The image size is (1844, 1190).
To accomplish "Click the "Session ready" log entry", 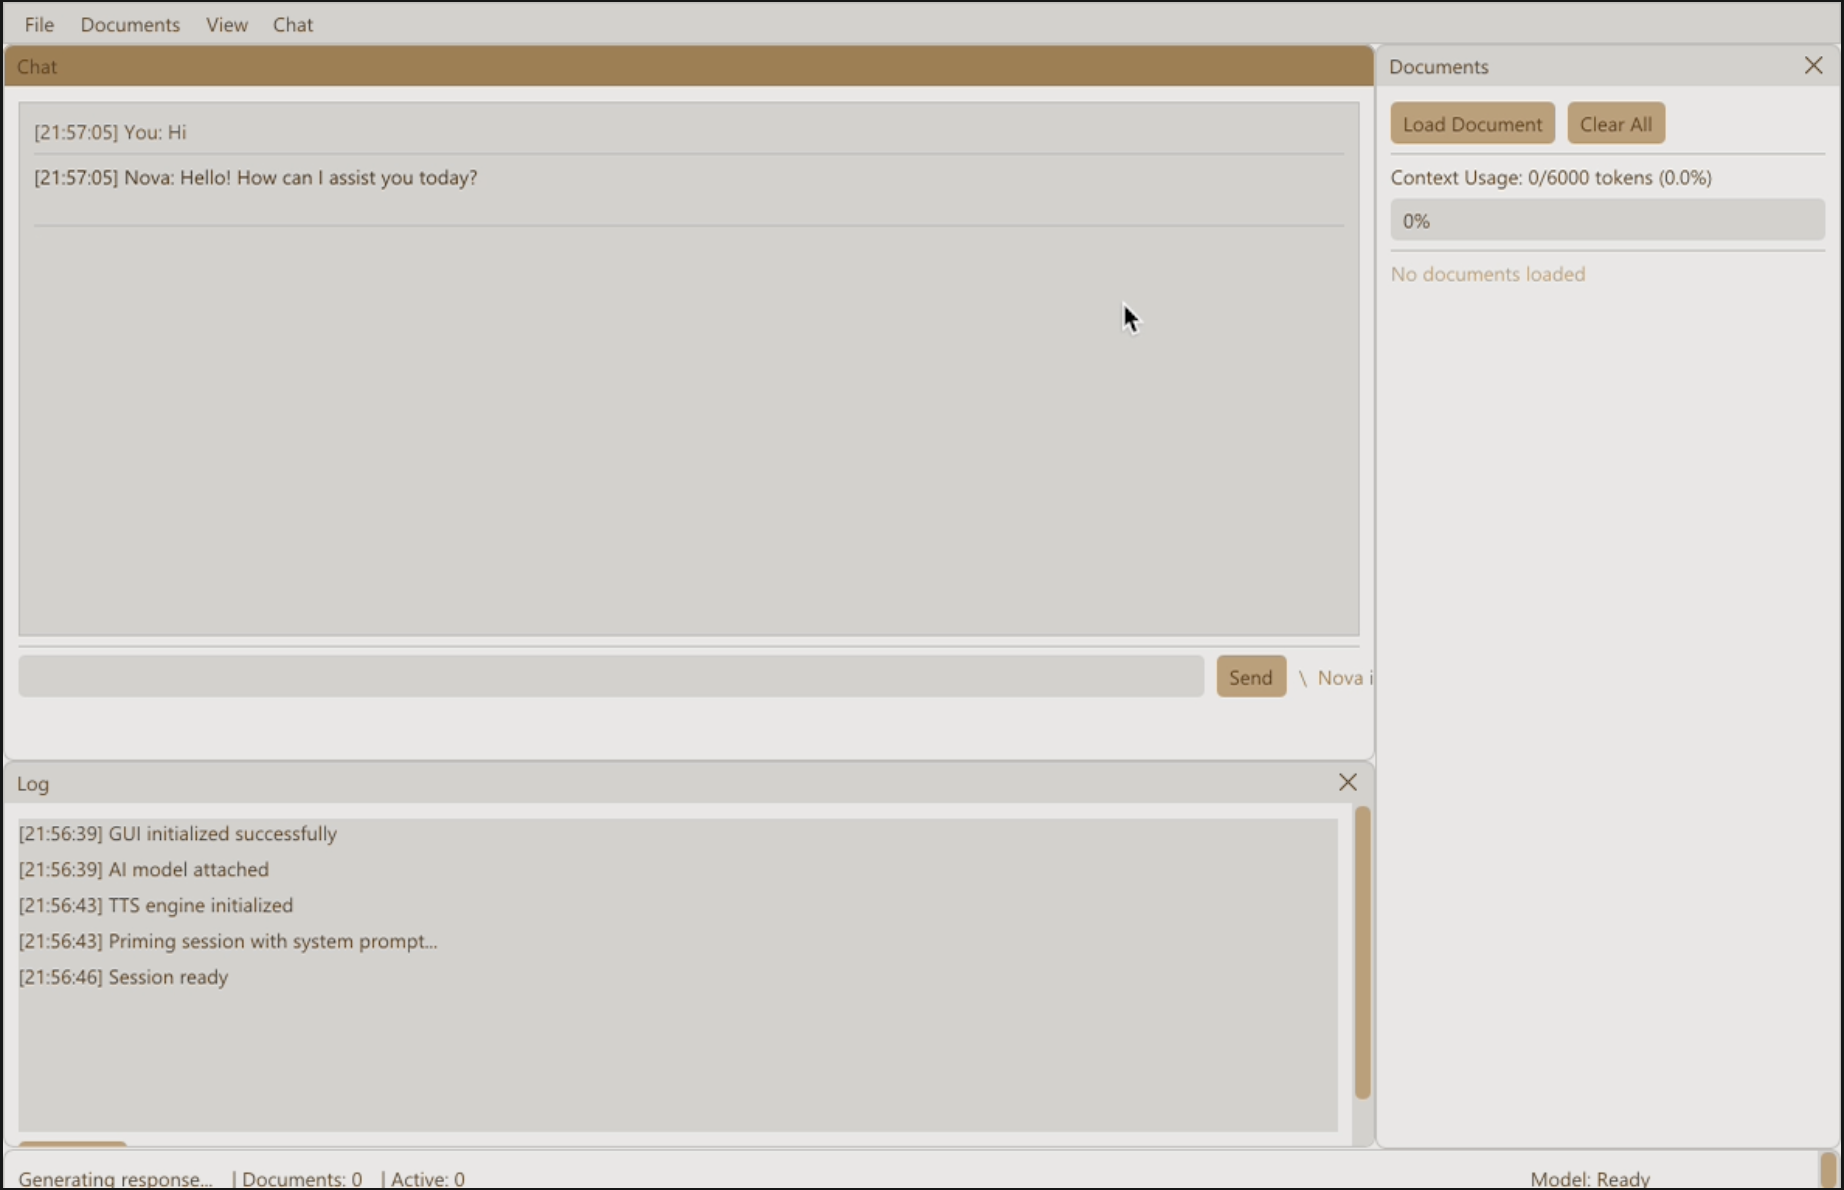I will (124, 977).
